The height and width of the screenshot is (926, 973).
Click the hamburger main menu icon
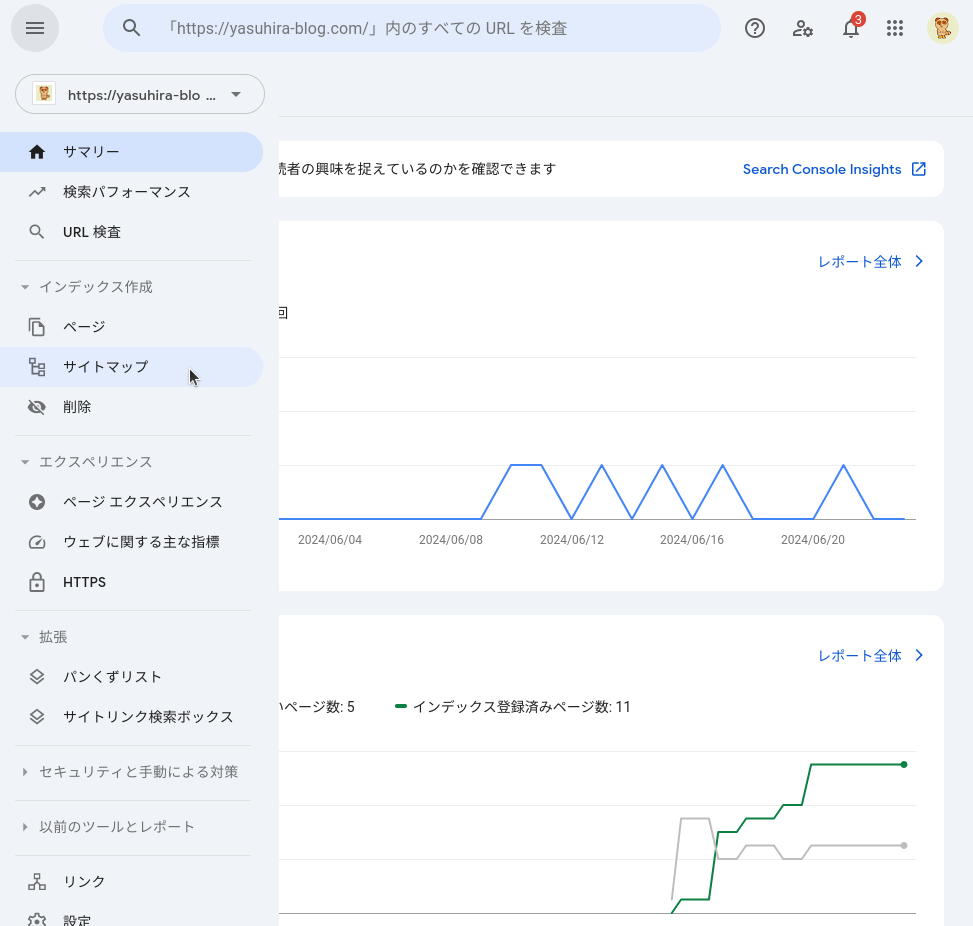(x=35, y=28)
